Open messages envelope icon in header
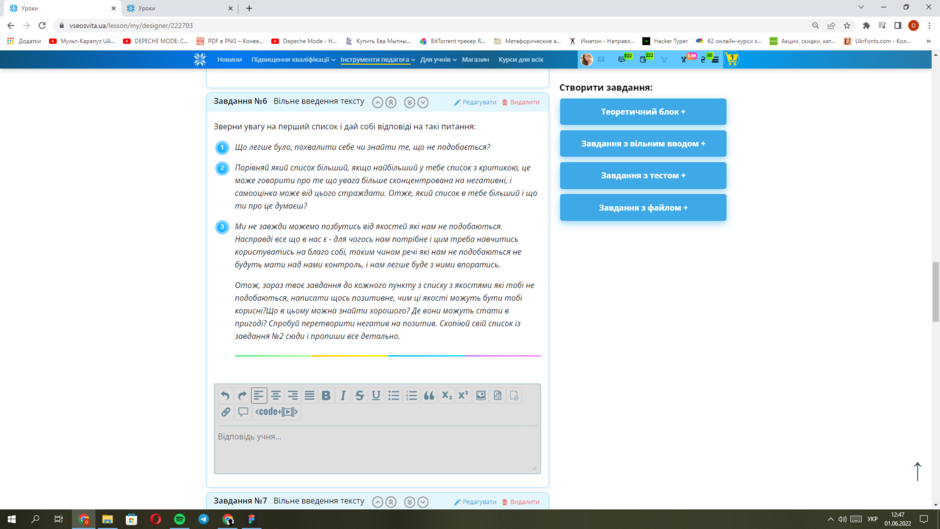The width and height of the screenshot is (940, 529). tap(601, 59)
